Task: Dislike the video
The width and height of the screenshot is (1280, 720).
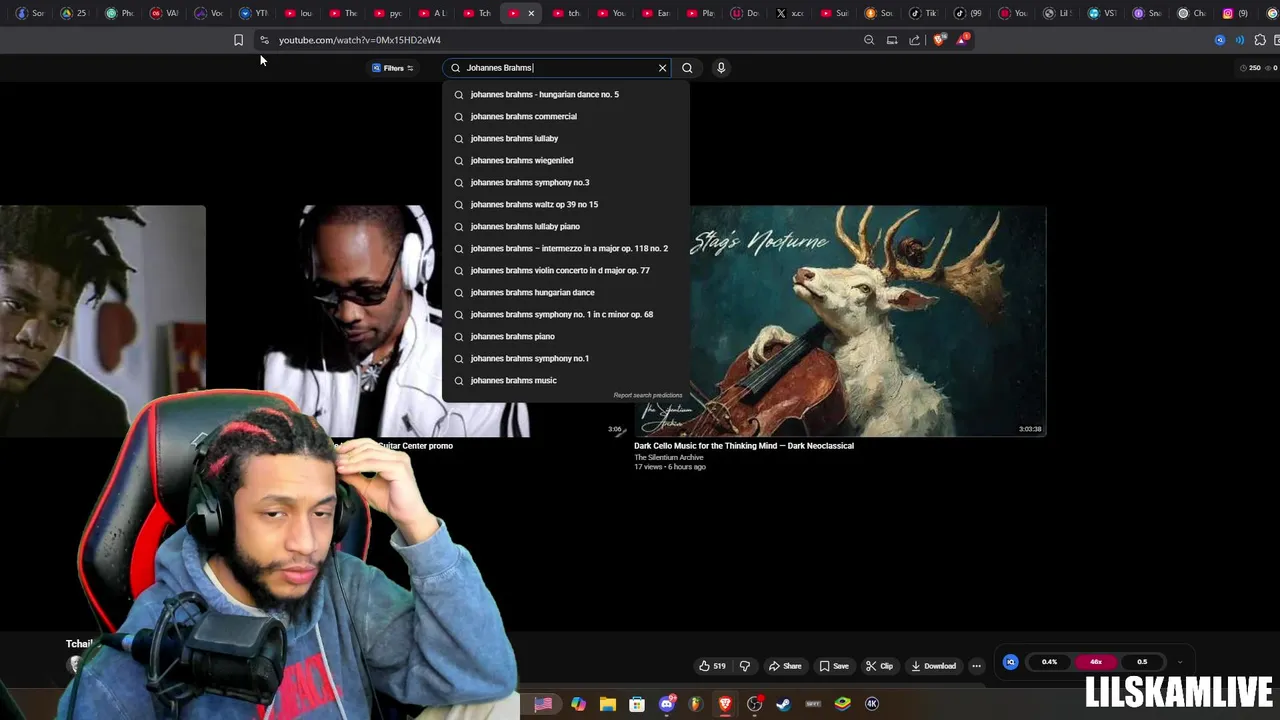Action: click(x=744, y=666)
